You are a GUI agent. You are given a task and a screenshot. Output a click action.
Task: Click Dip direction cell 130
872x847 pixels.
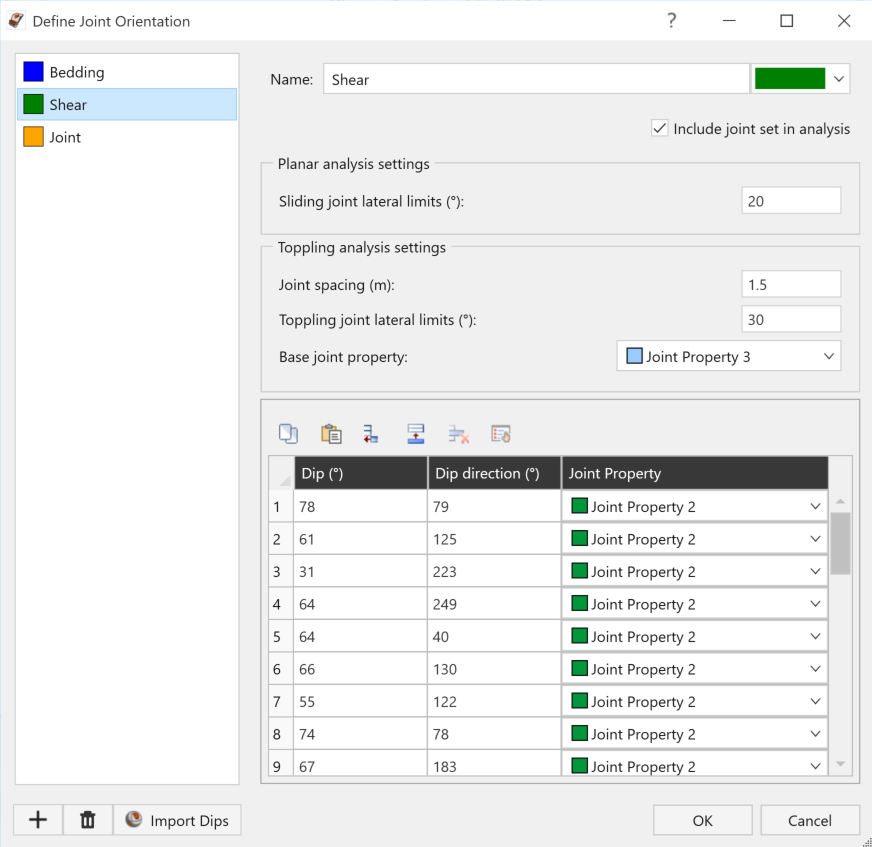click(x=494, y=668)
